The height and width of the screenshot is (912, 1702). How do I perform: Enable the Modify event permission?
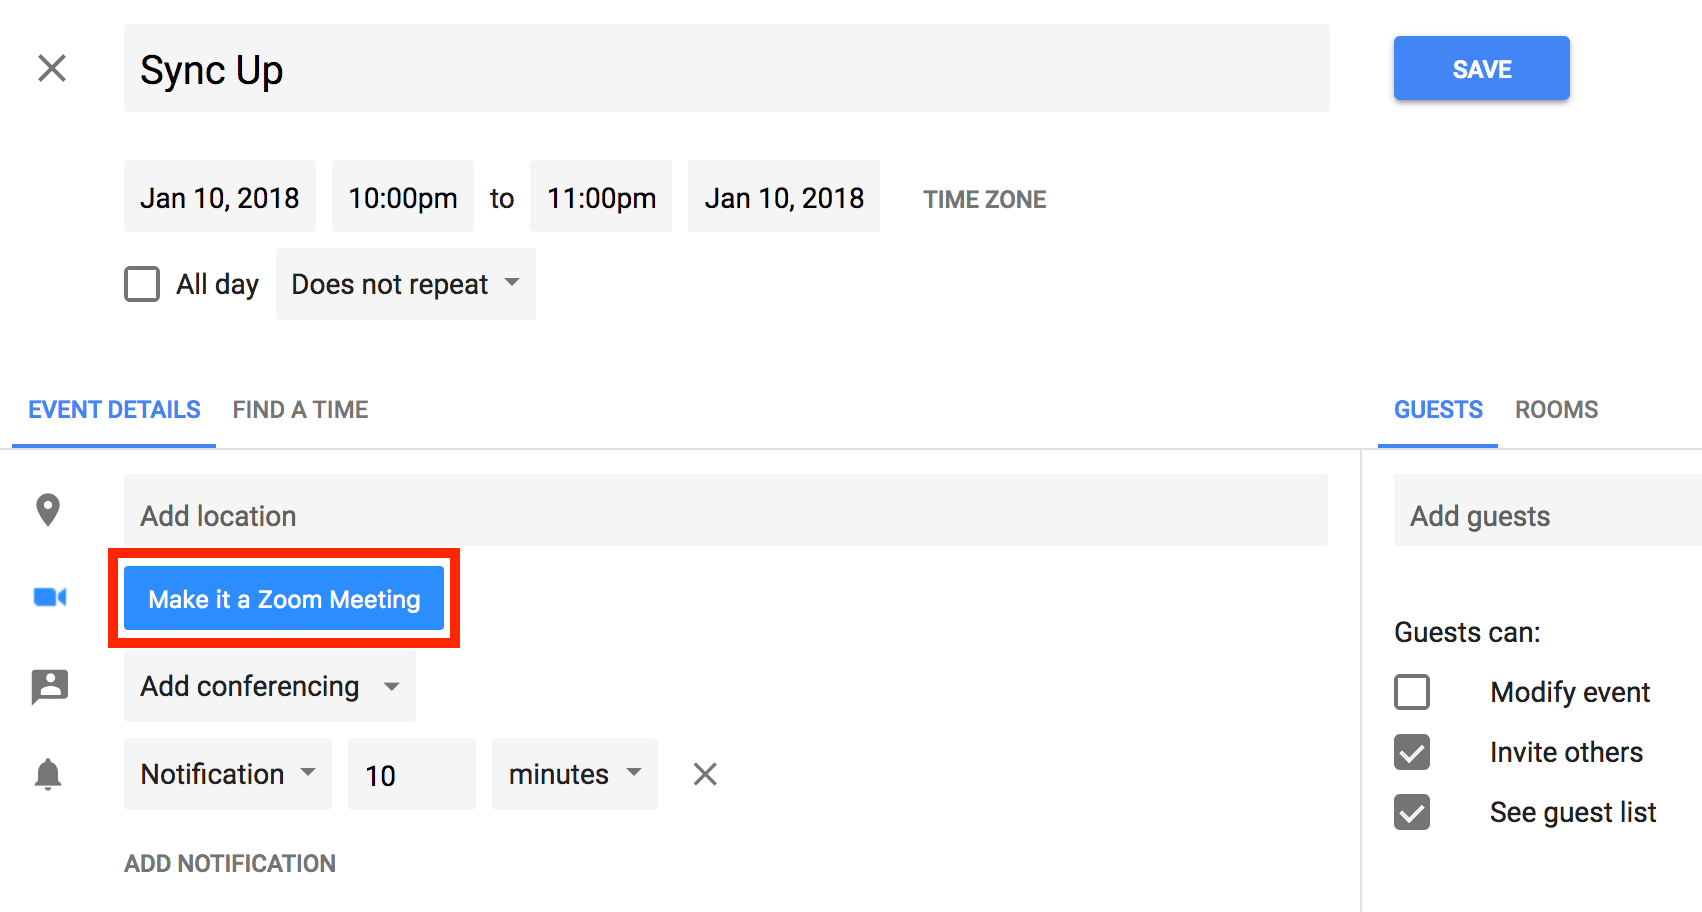(x=1412, y=692)
